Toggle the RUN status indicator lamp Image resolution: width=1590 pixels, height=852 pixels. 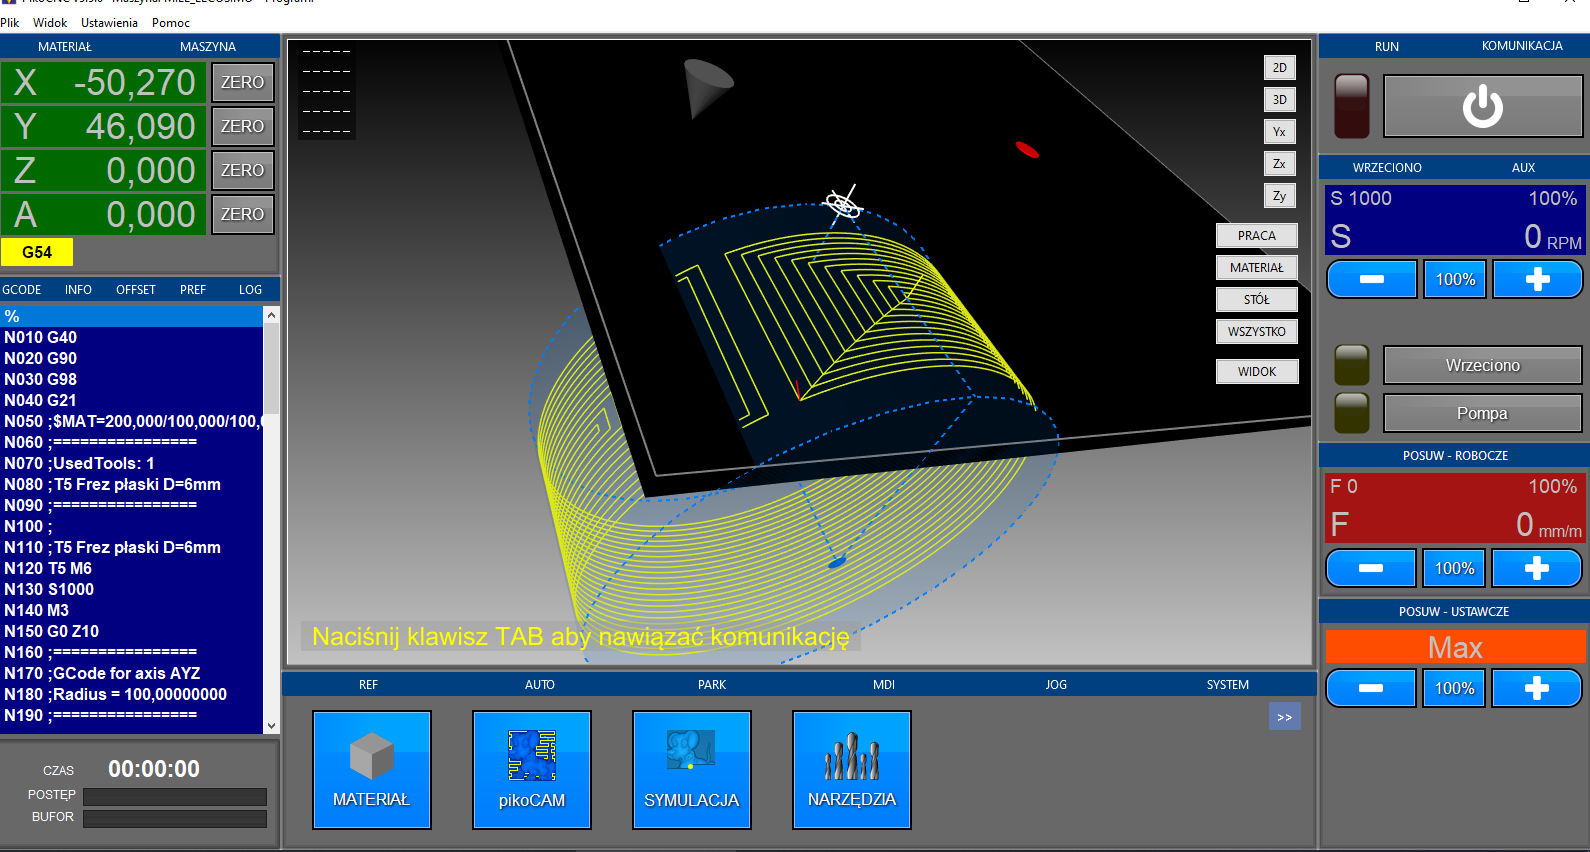tap(1352, 106)
